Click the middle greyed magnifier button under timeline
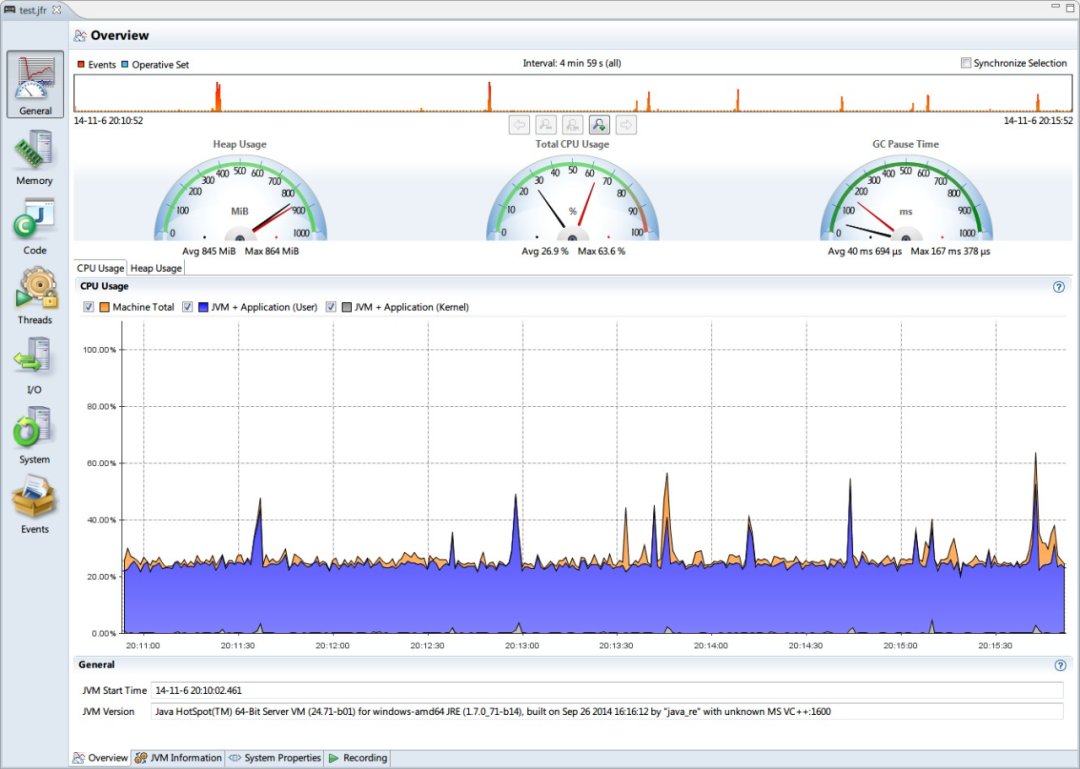The image size is (1080, 769). click(572, 125)
